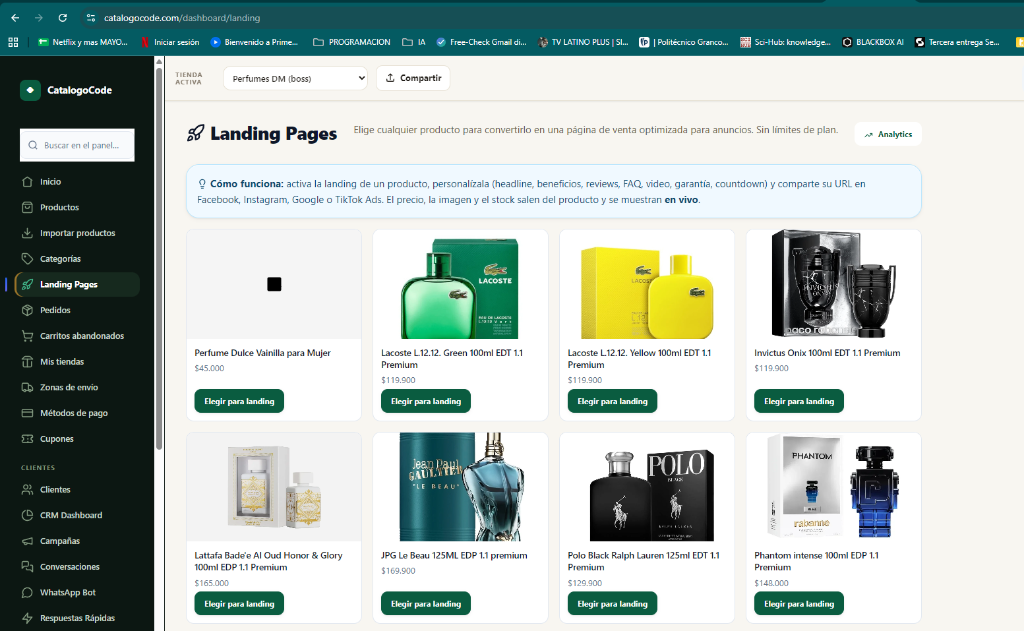Click the Clientes people icon

point(27,489)
